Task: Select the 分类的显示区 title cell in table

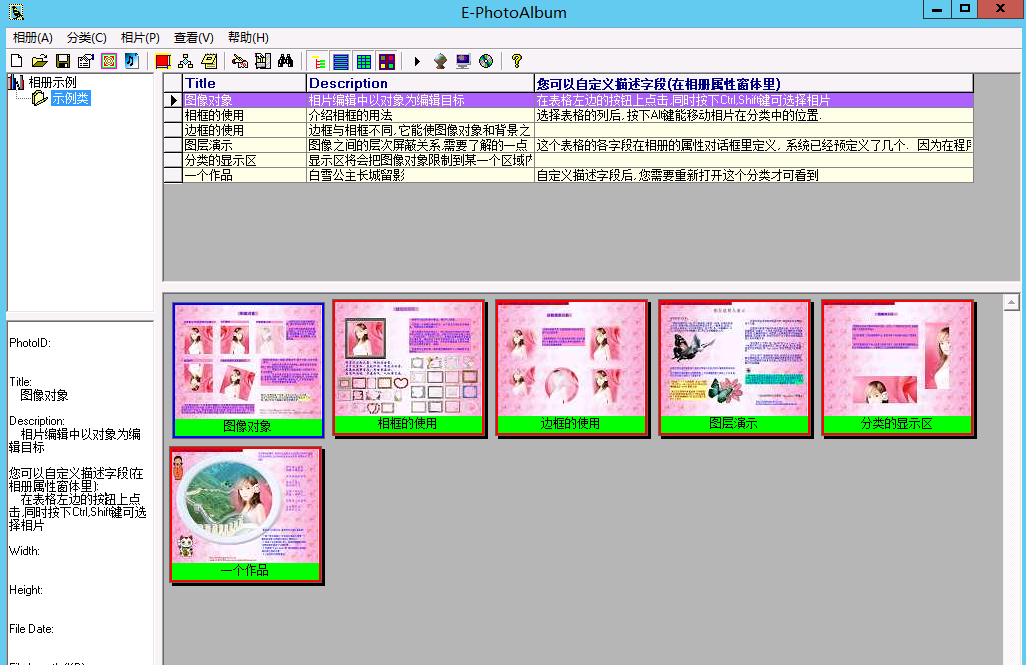Action: coord(244,160)
